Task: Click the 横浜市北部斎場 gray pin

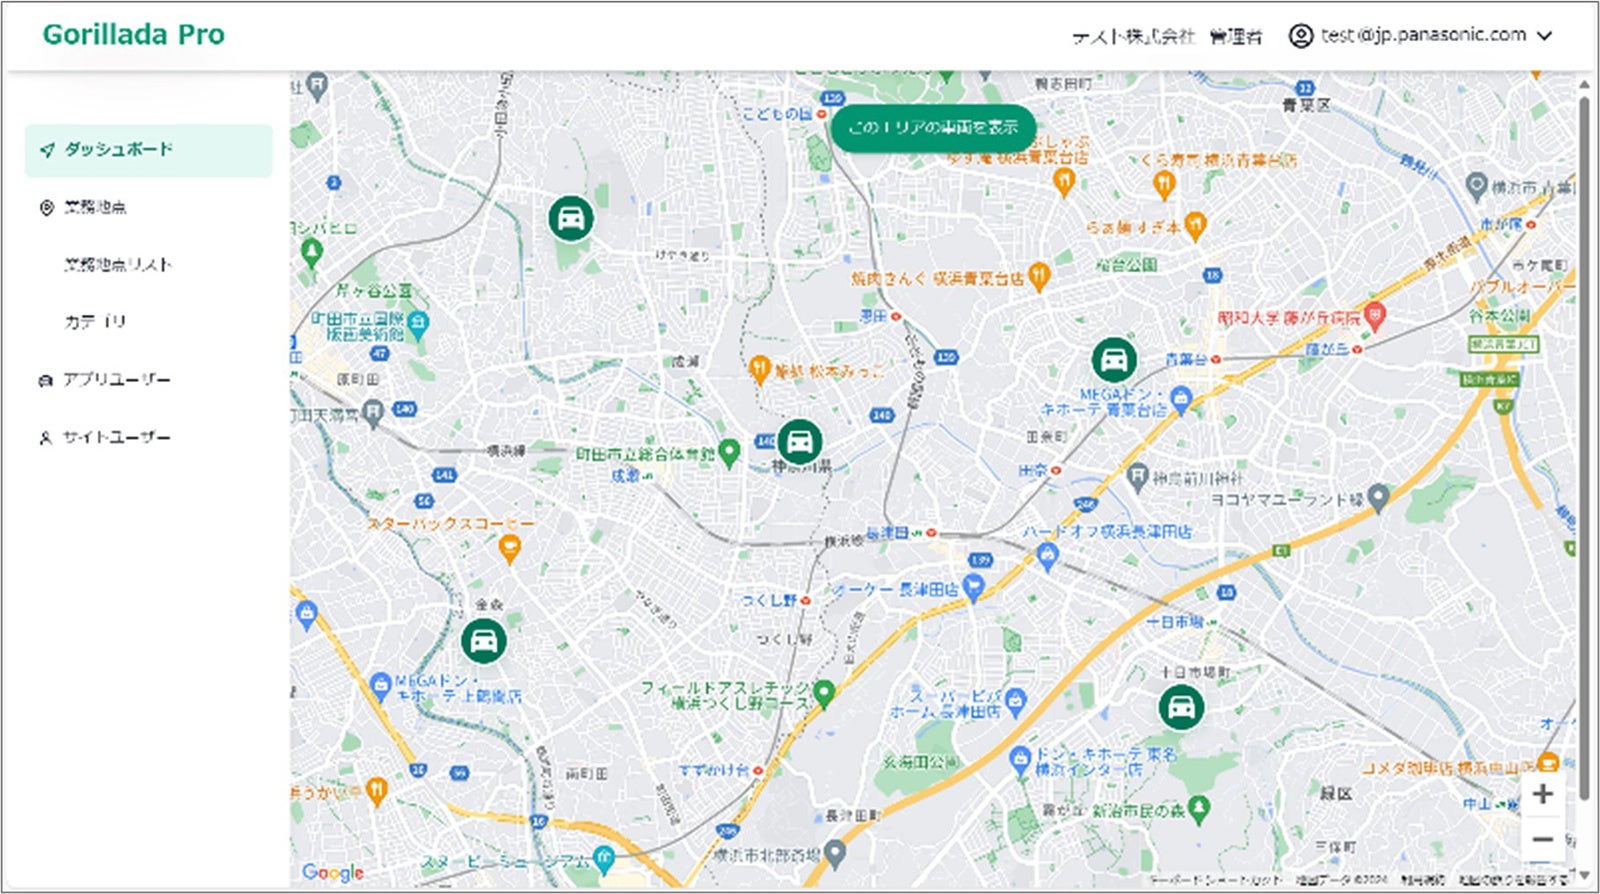Action: [835, 853]
